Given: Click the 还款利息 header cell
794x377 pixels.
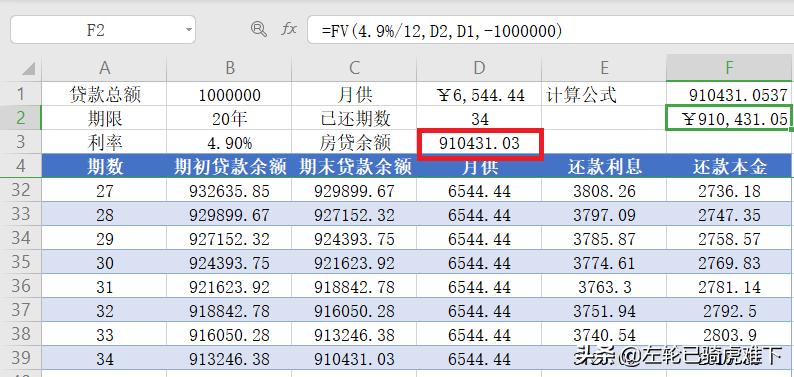Looking at the screenshot, I should 604,166.
